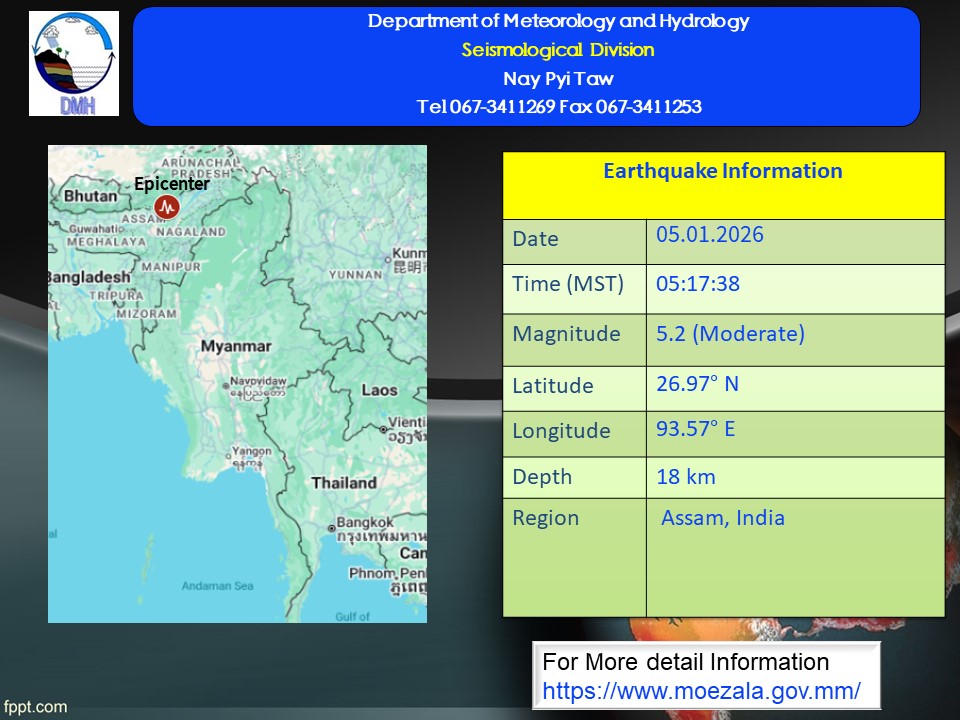Select the yellow Seismological Division text
The image size is (960, 720).
pos(558,50)
